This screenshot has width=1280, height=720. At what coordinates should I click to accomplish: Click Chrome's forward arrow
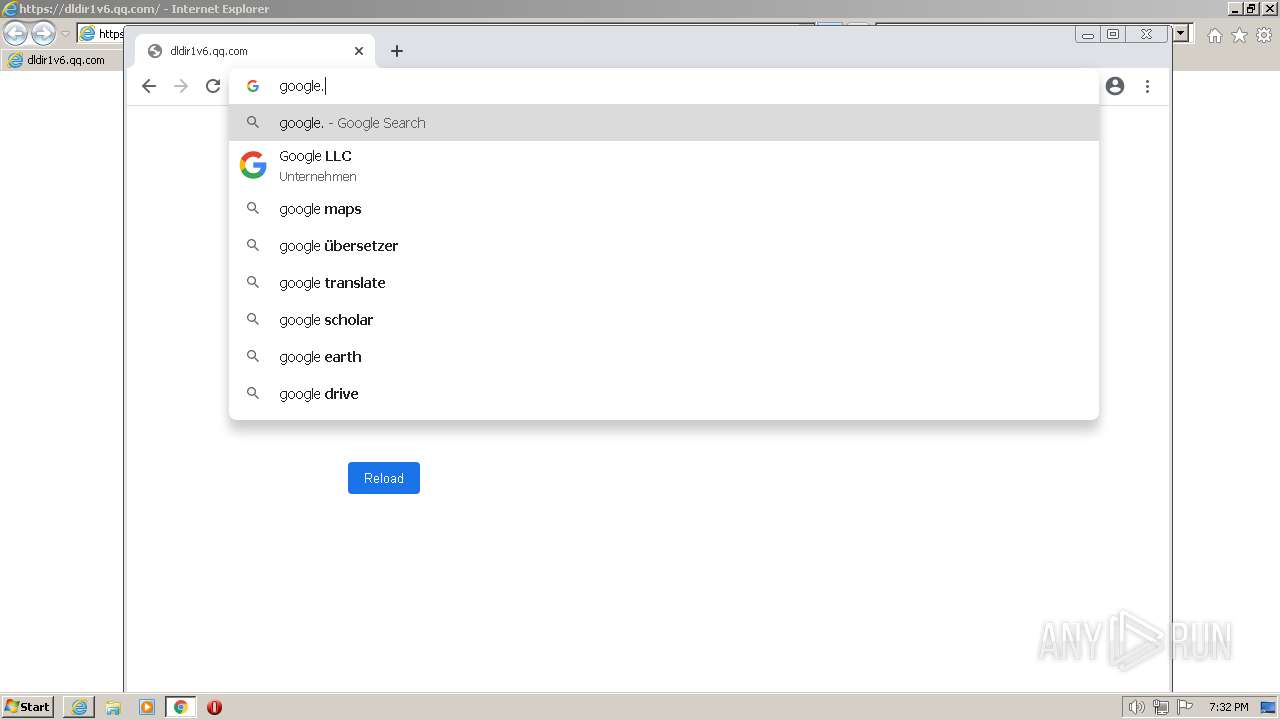pos(181,86)
